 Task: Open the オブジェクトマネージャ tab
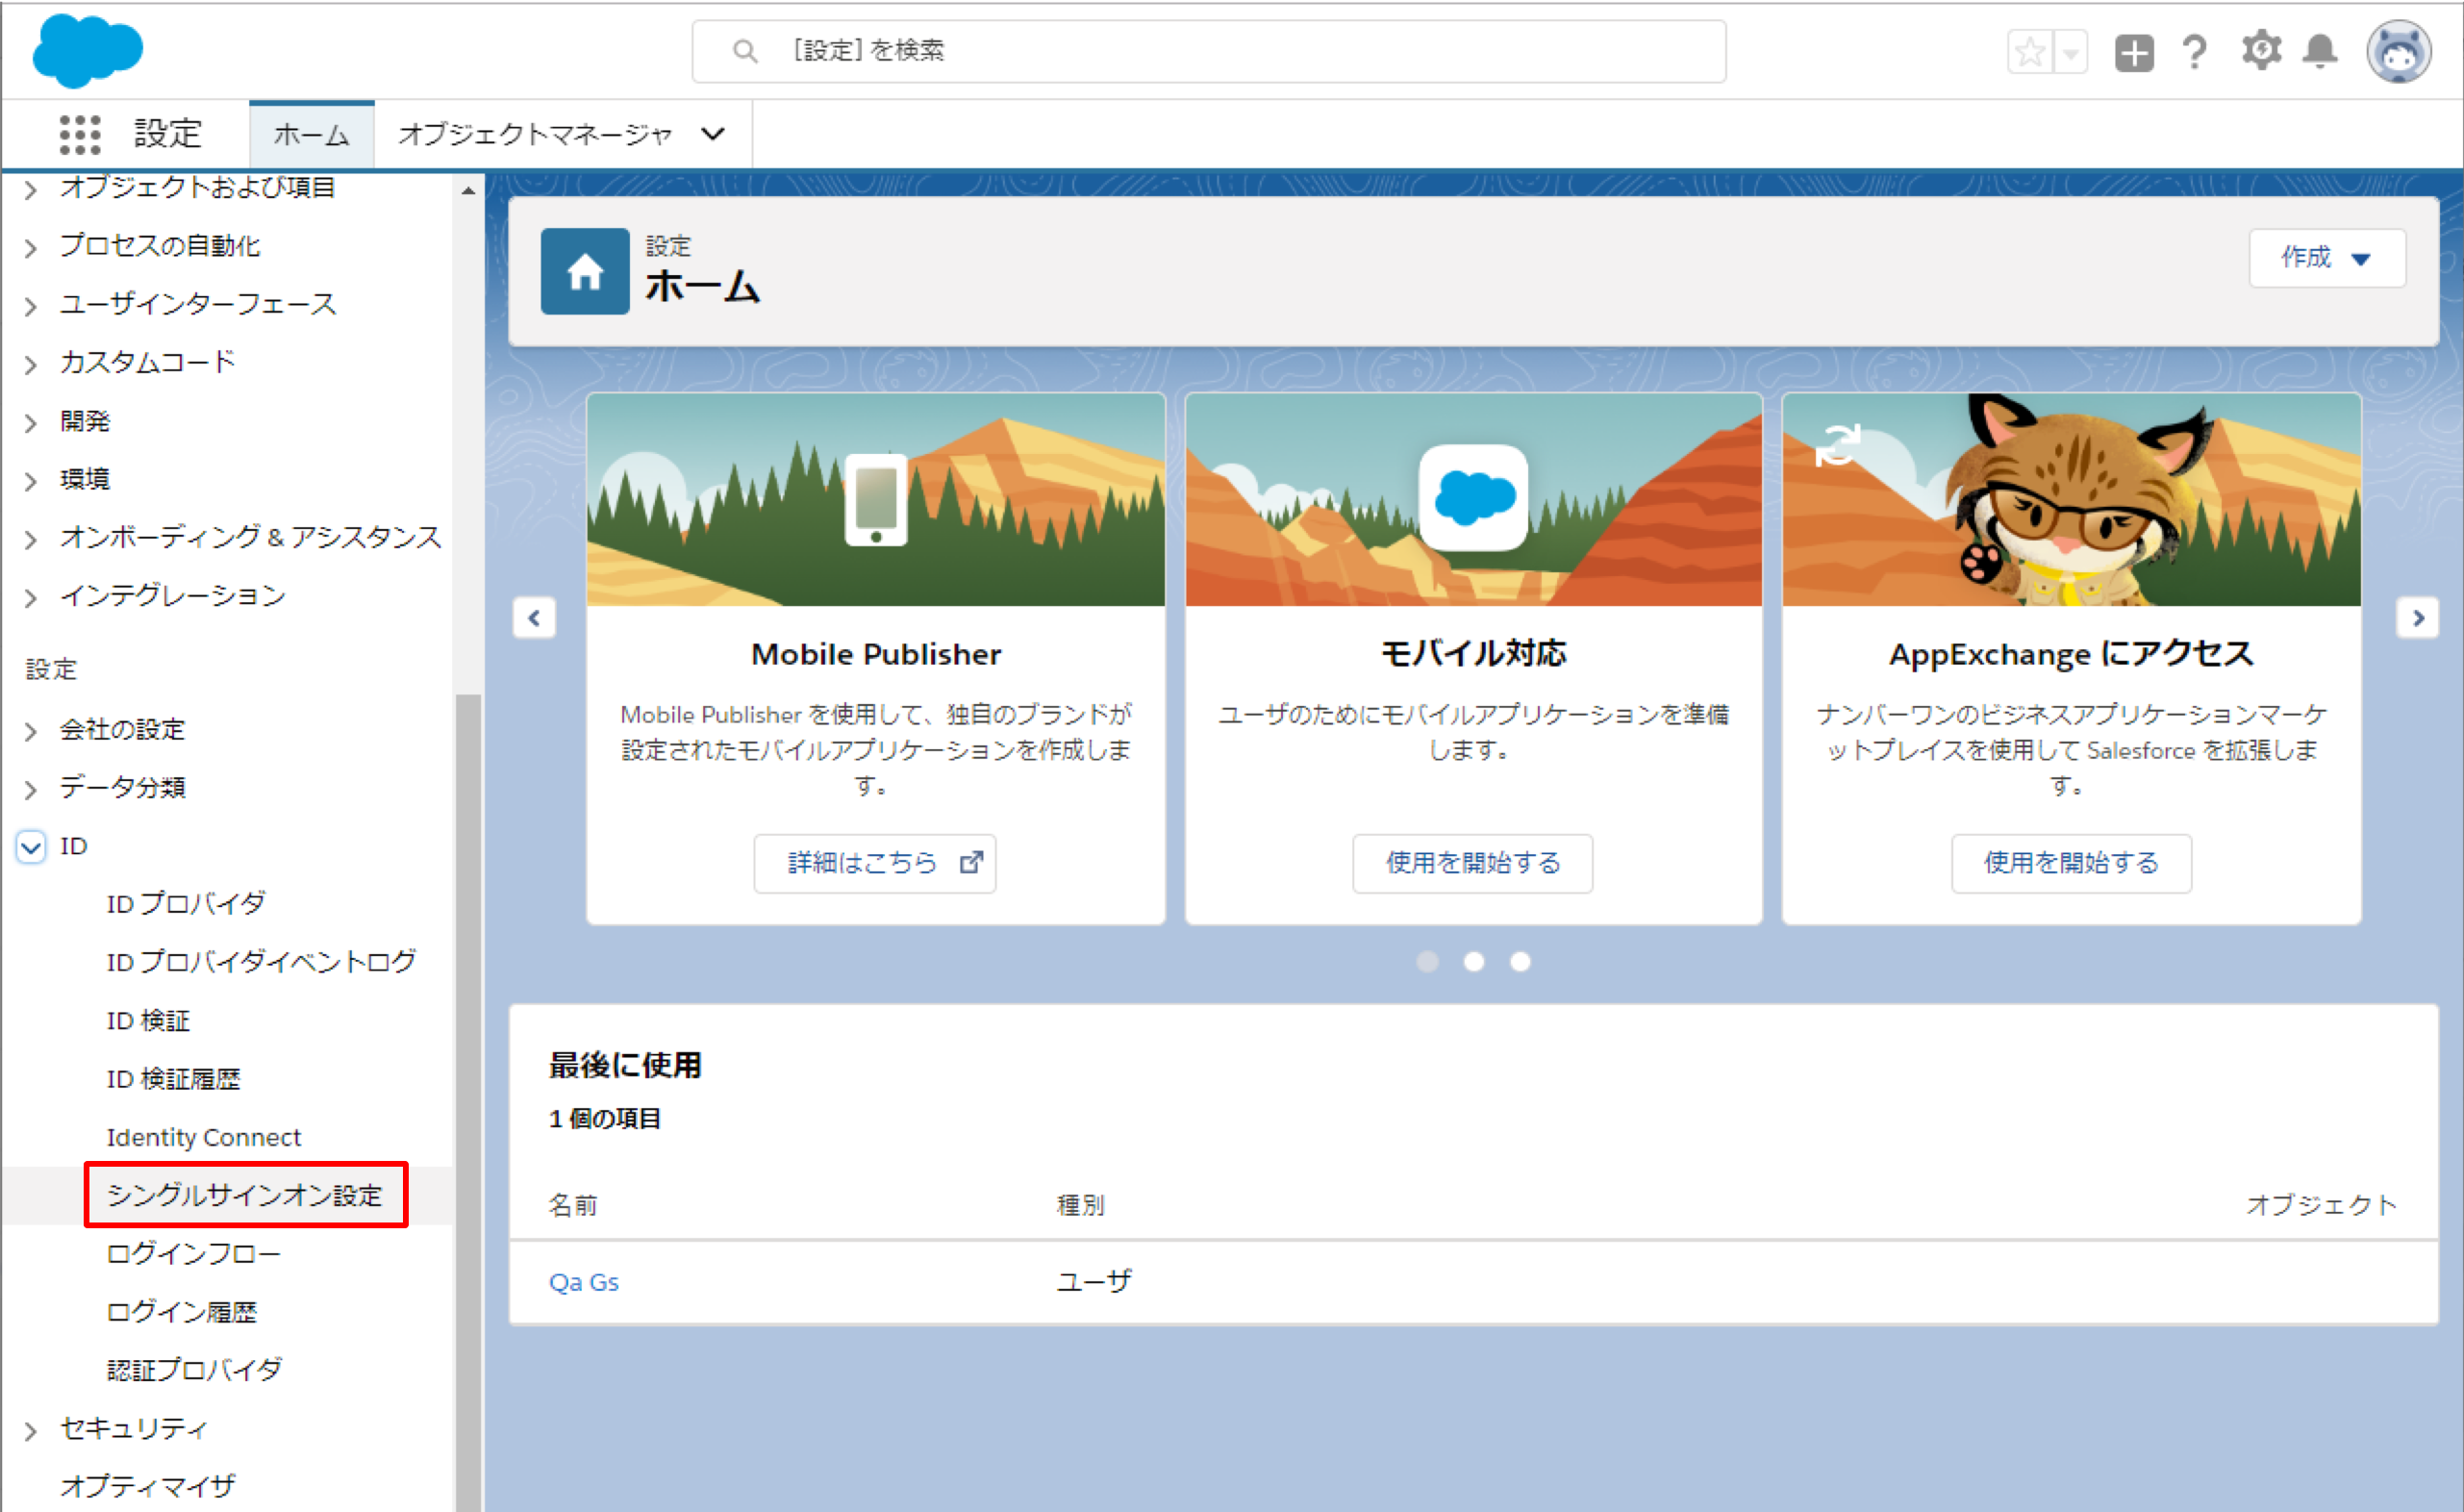535,135
